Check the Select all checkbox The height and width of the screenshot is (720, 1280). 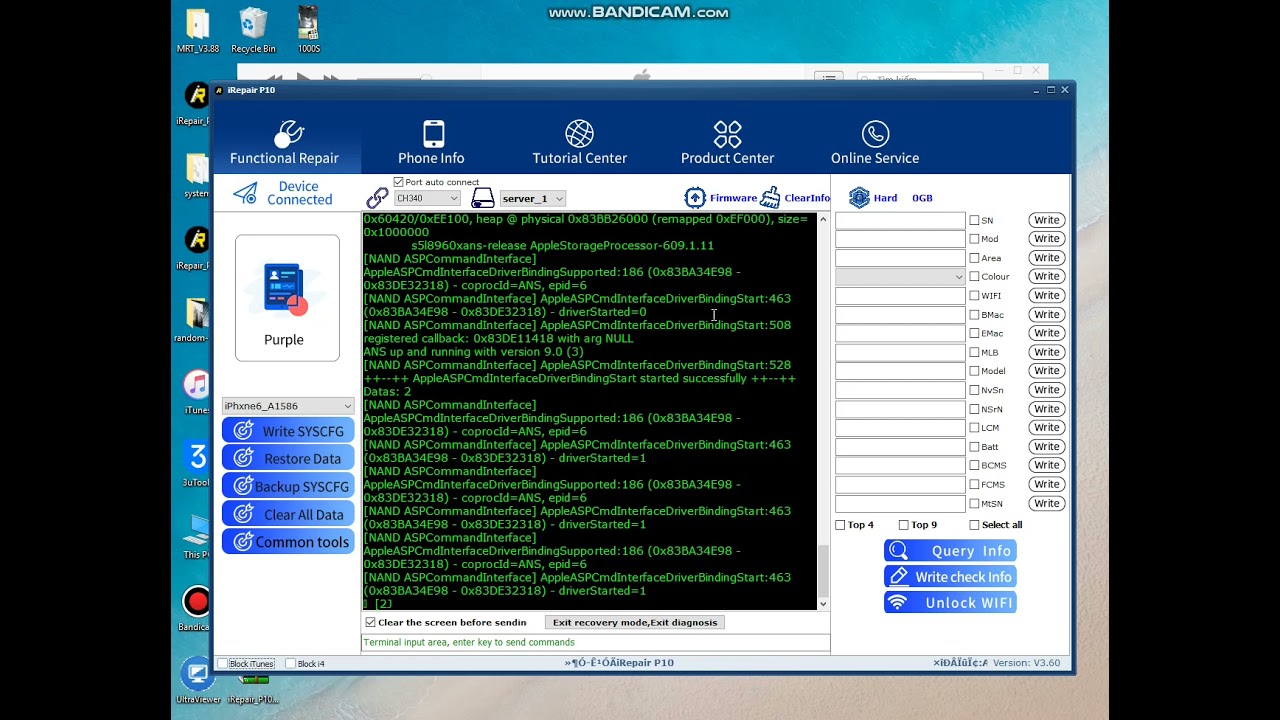click(974, 525)
